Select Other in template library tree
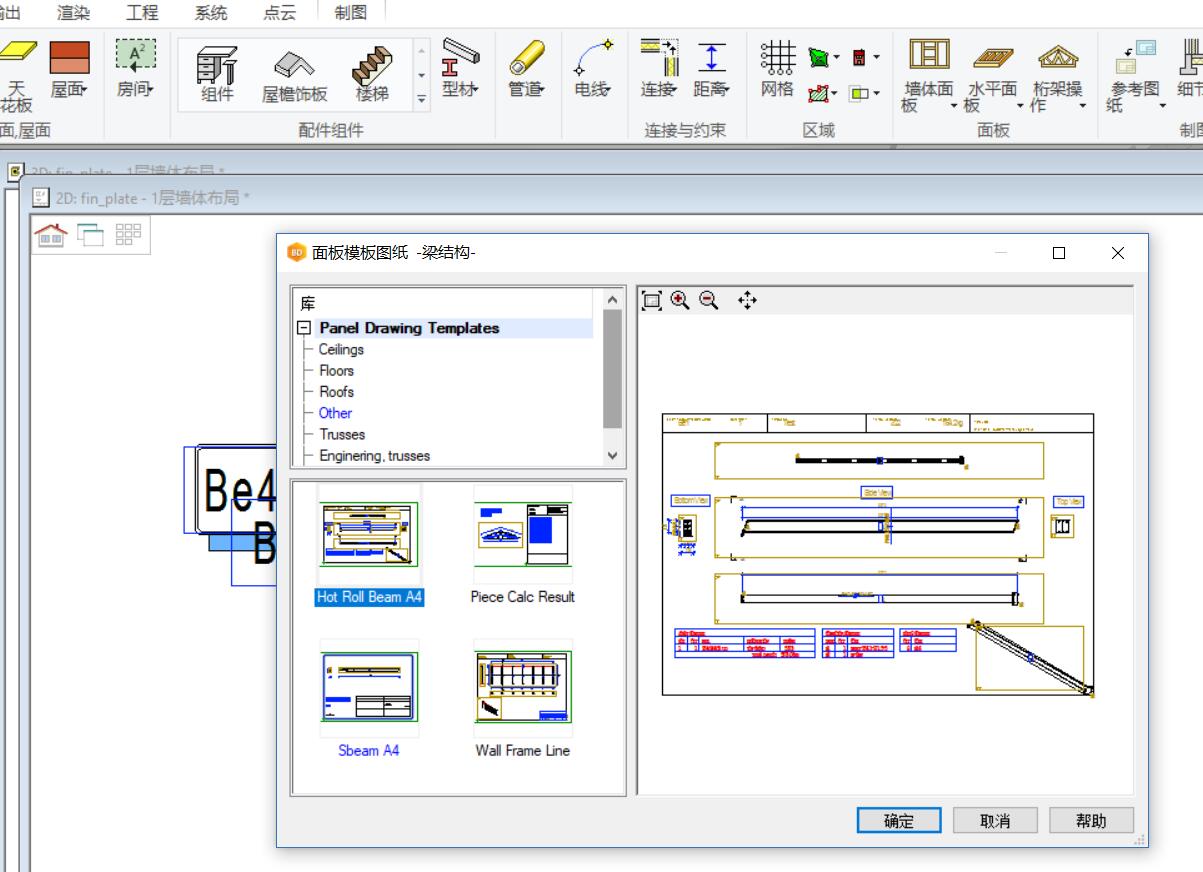Image resolution: width=1203 pixels, height=872 pixels. pos(335,412)
